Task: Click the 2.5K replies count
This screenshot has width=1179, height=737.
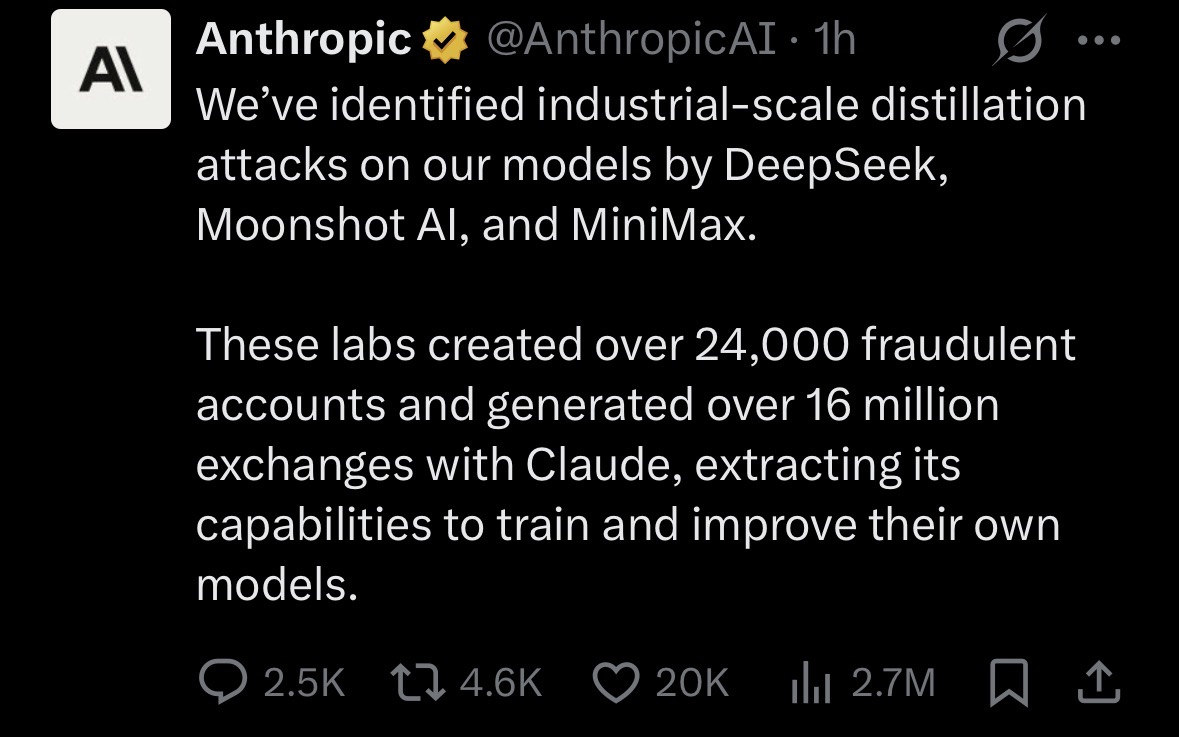Action: click(304, 682)
